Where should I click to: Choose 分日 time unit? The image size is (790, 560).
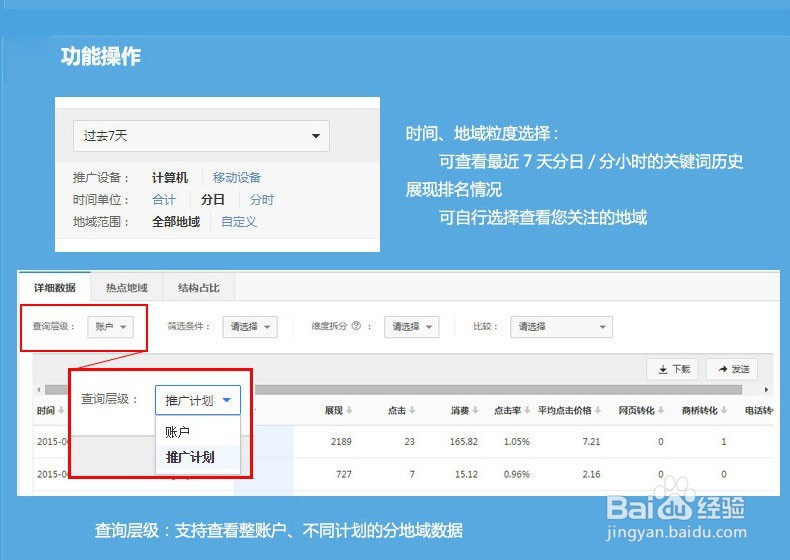click(x=213, y=200)
